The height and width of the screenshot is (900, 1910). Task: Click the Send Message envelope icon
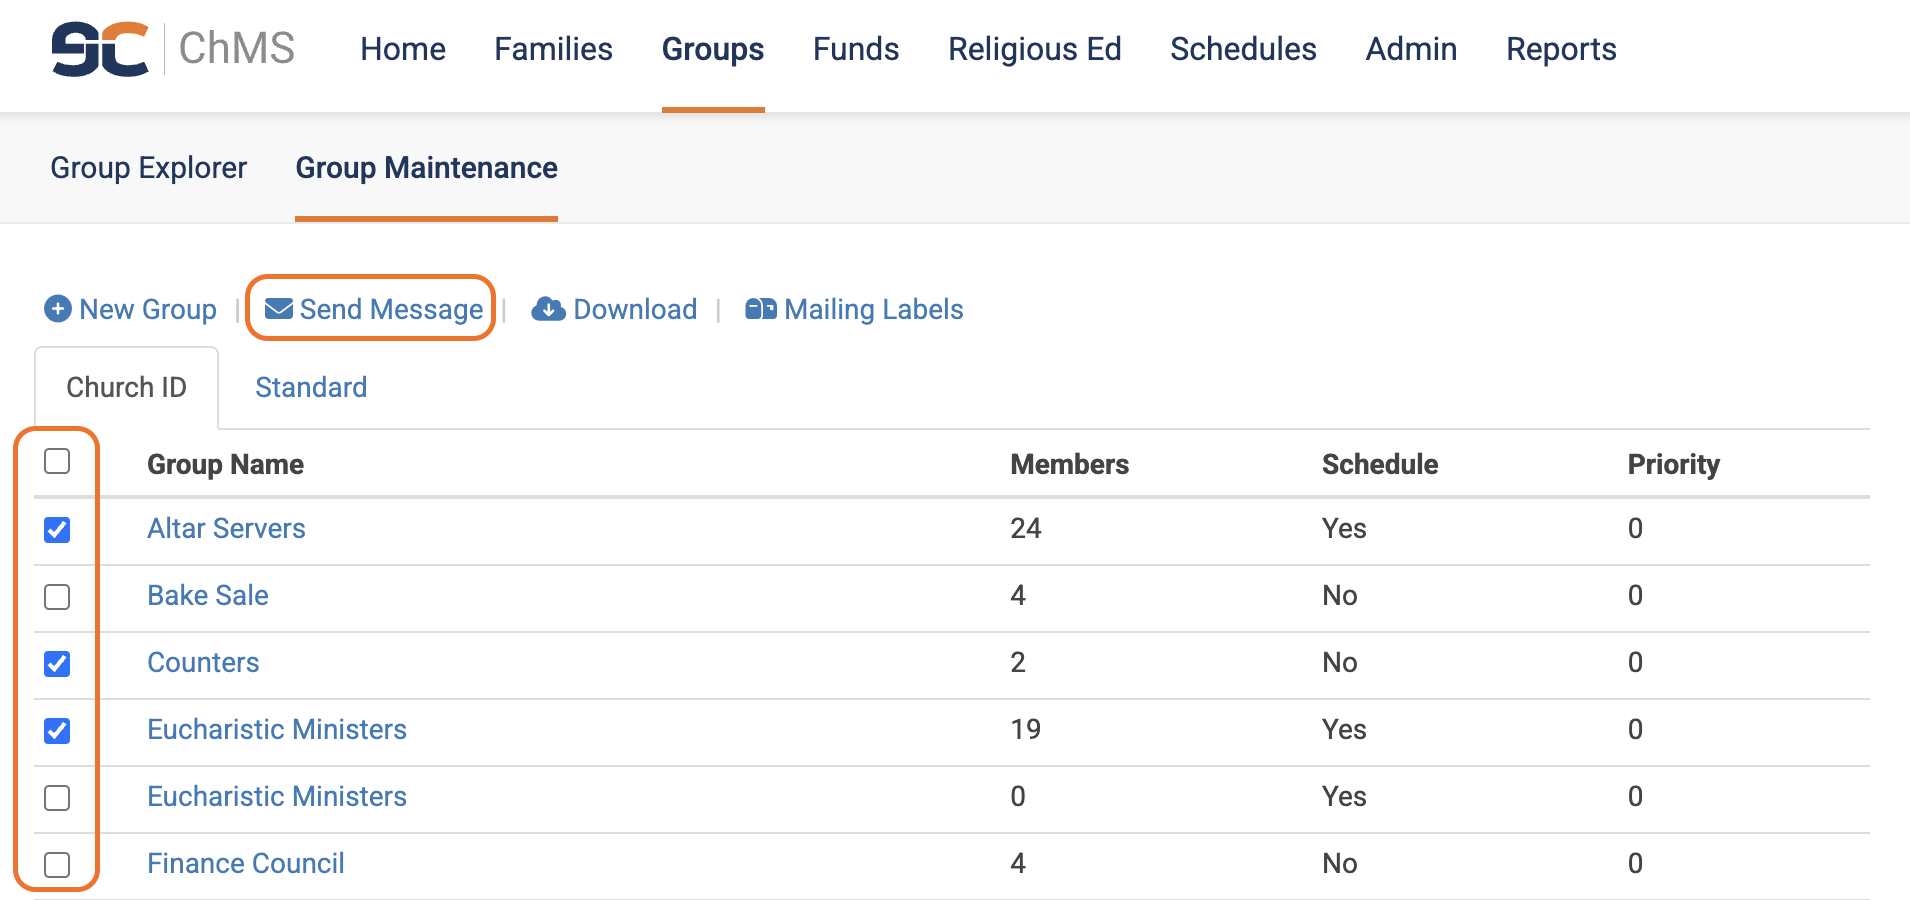click(279, 309)
